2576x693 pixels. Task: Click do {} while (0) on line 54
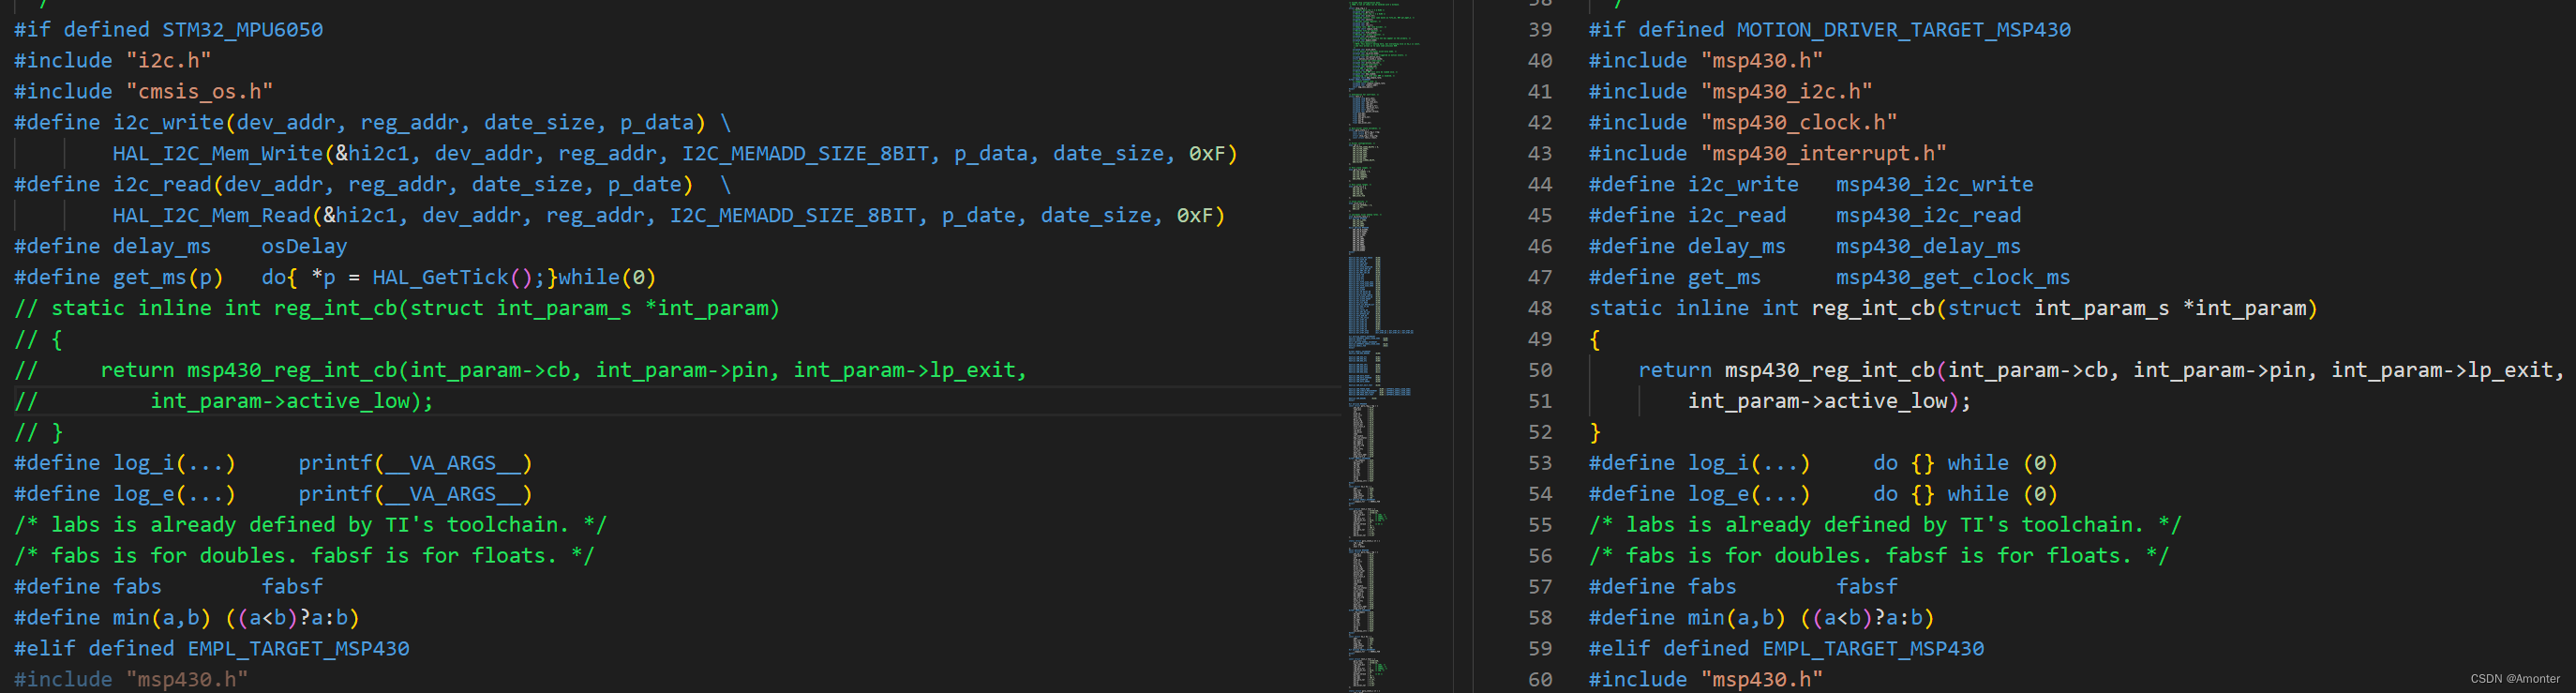click(x=1966, y=495)
